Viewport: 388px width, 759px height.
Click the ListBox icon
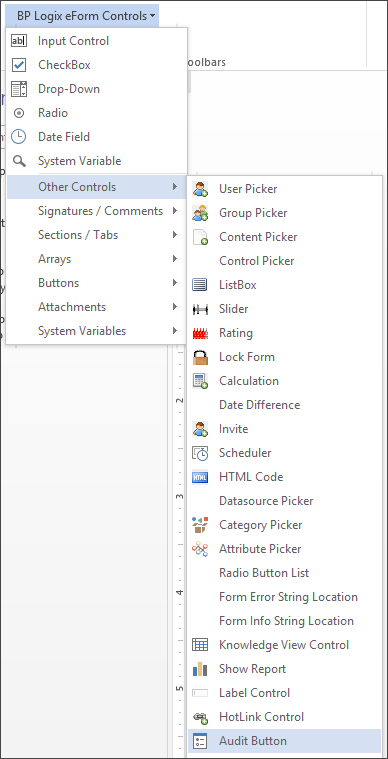pos(200,285)
